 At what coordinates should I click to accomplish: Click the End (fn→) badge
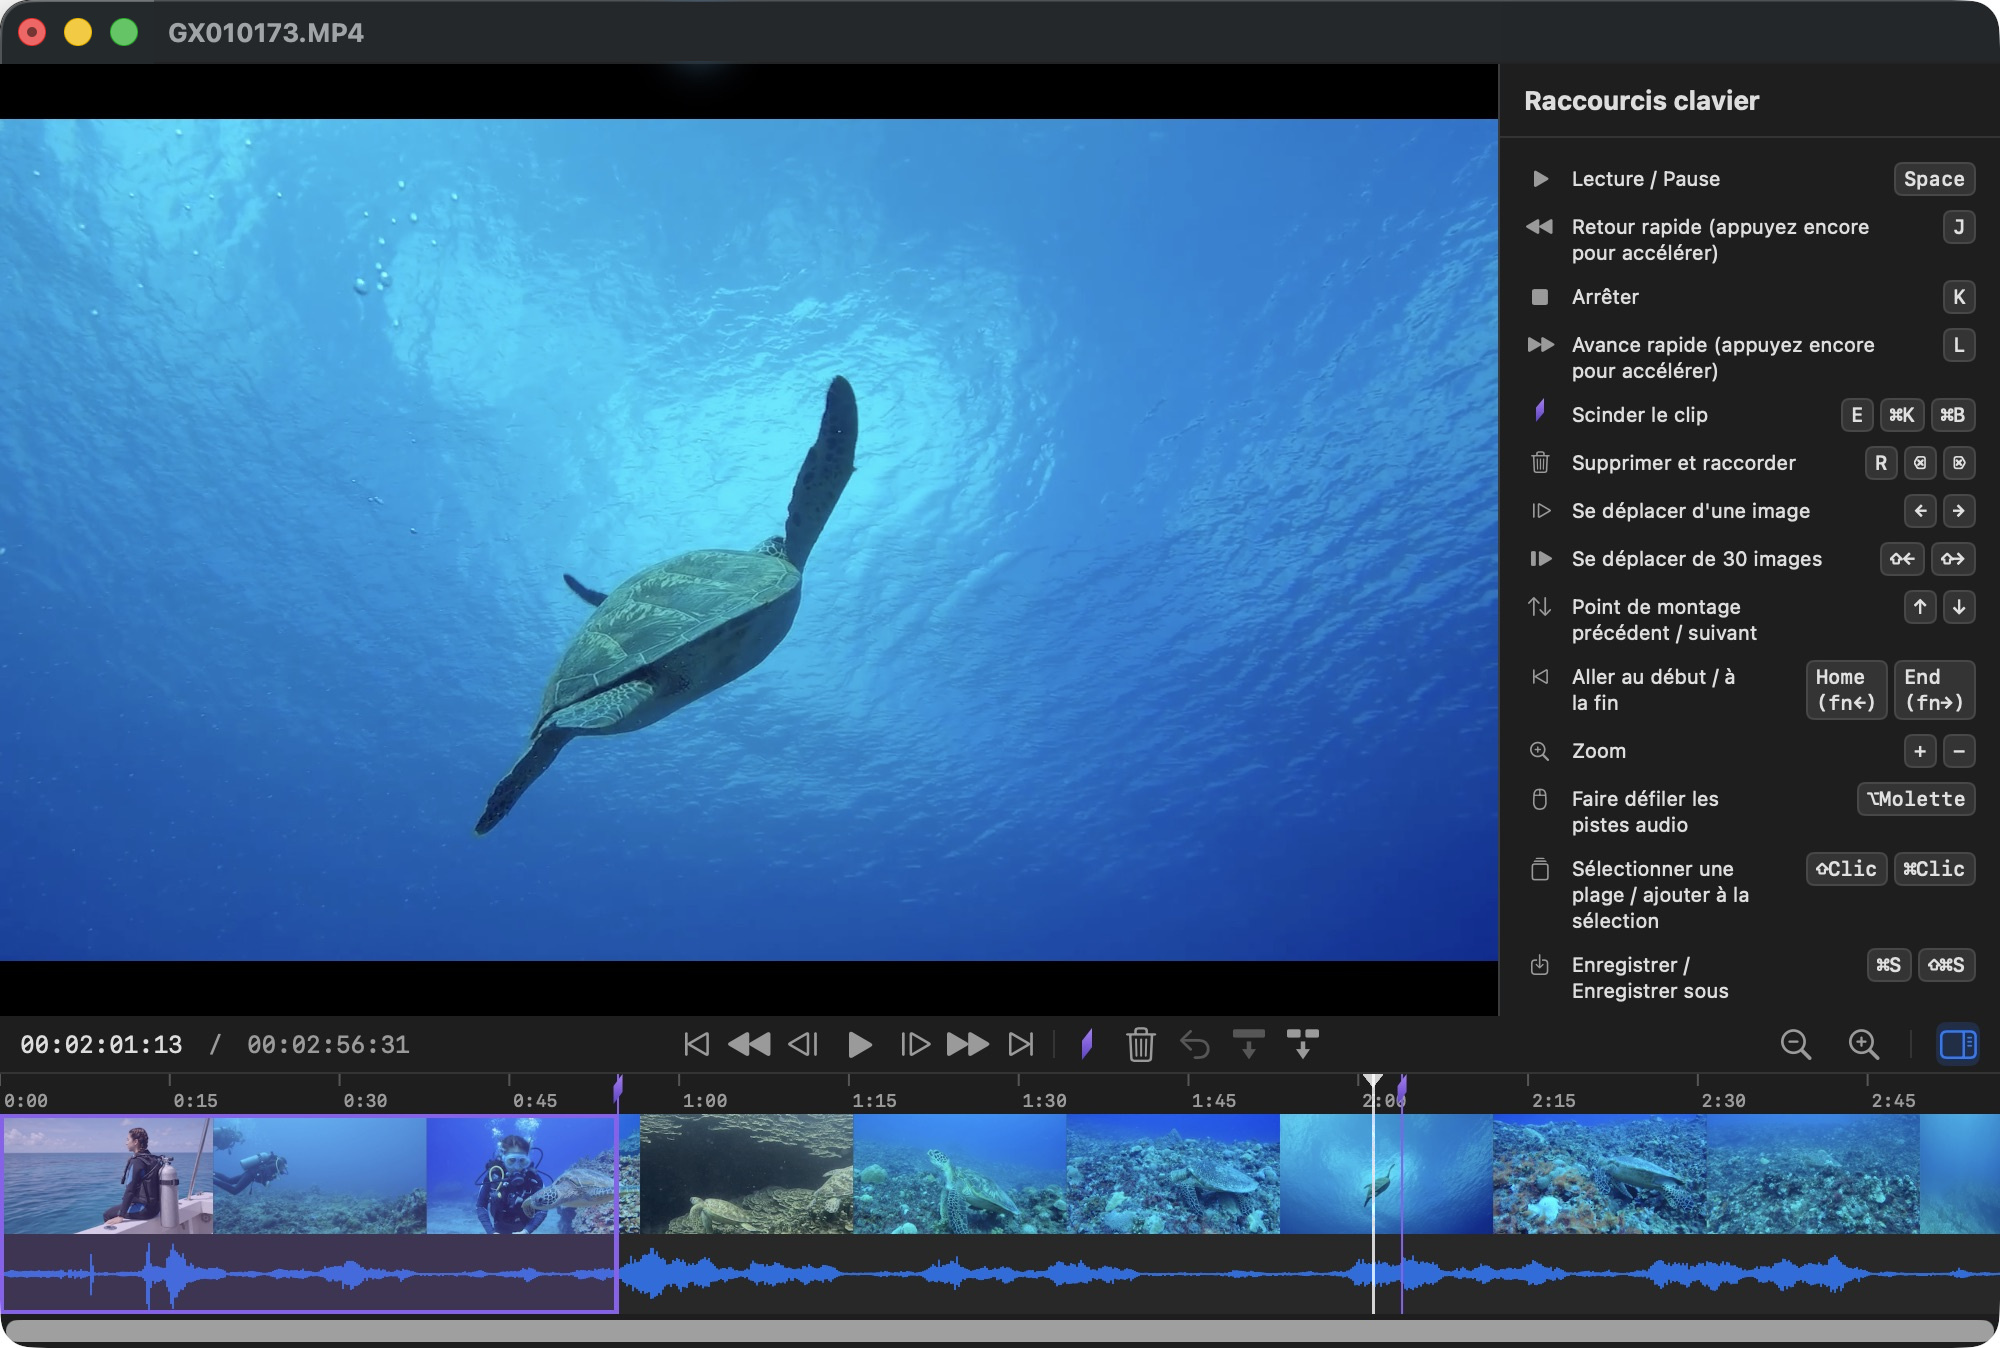tap(1934, 690)
